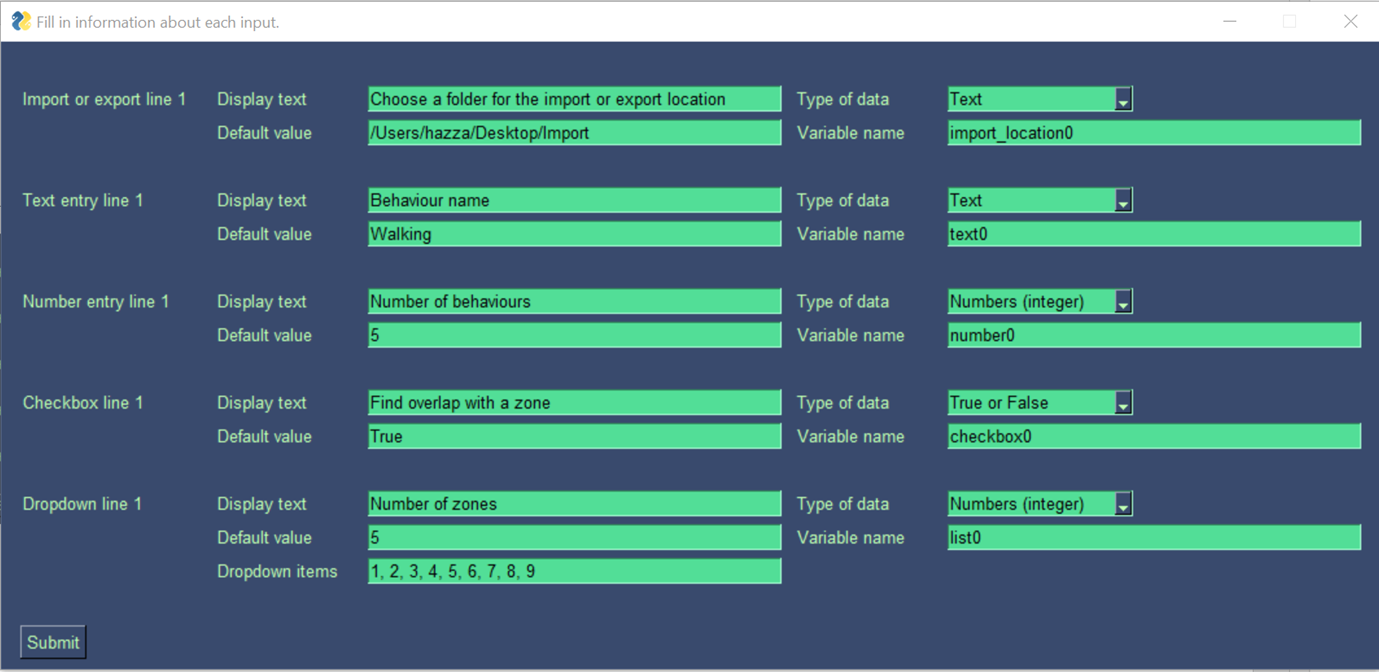
Task: Select the checkbox0 variable name field
Action: coord(1152,436)
